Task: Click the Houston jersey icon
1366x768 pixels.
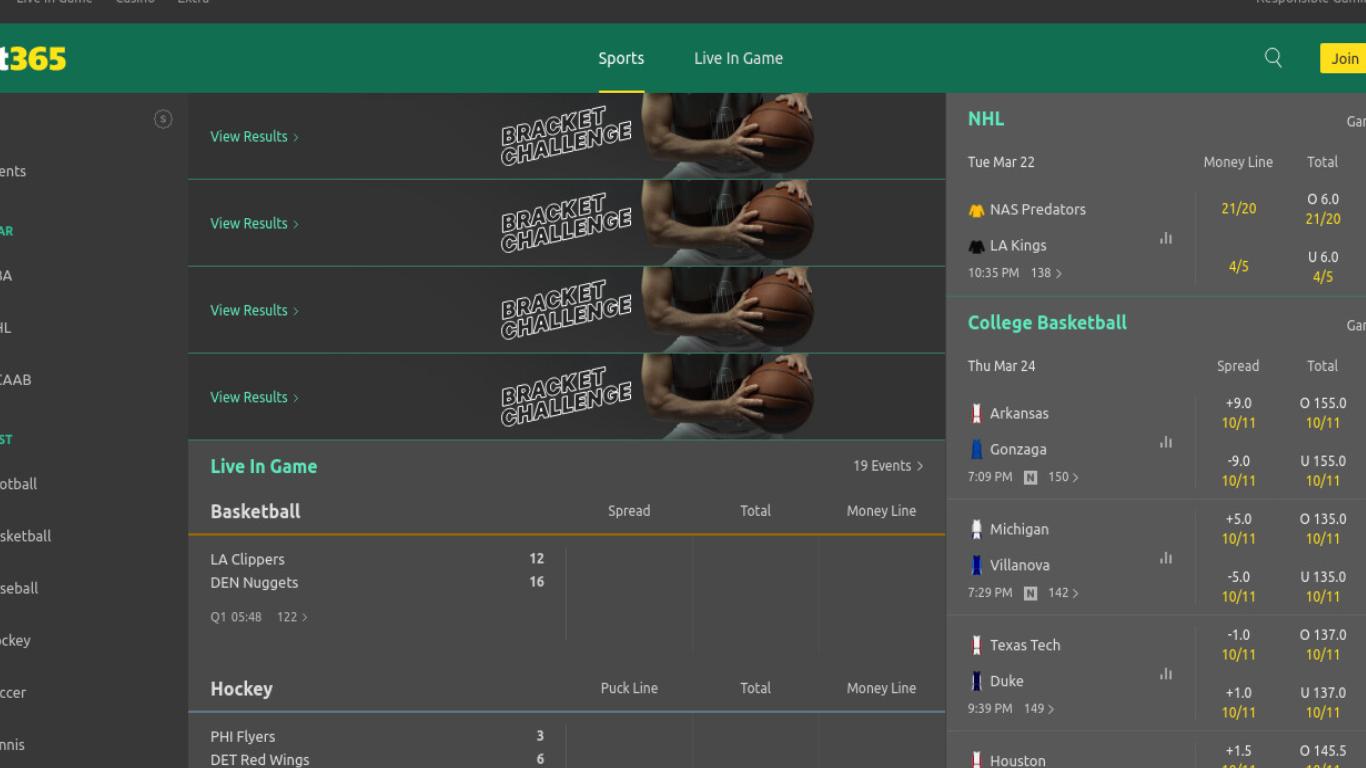Action: point(976,760)
